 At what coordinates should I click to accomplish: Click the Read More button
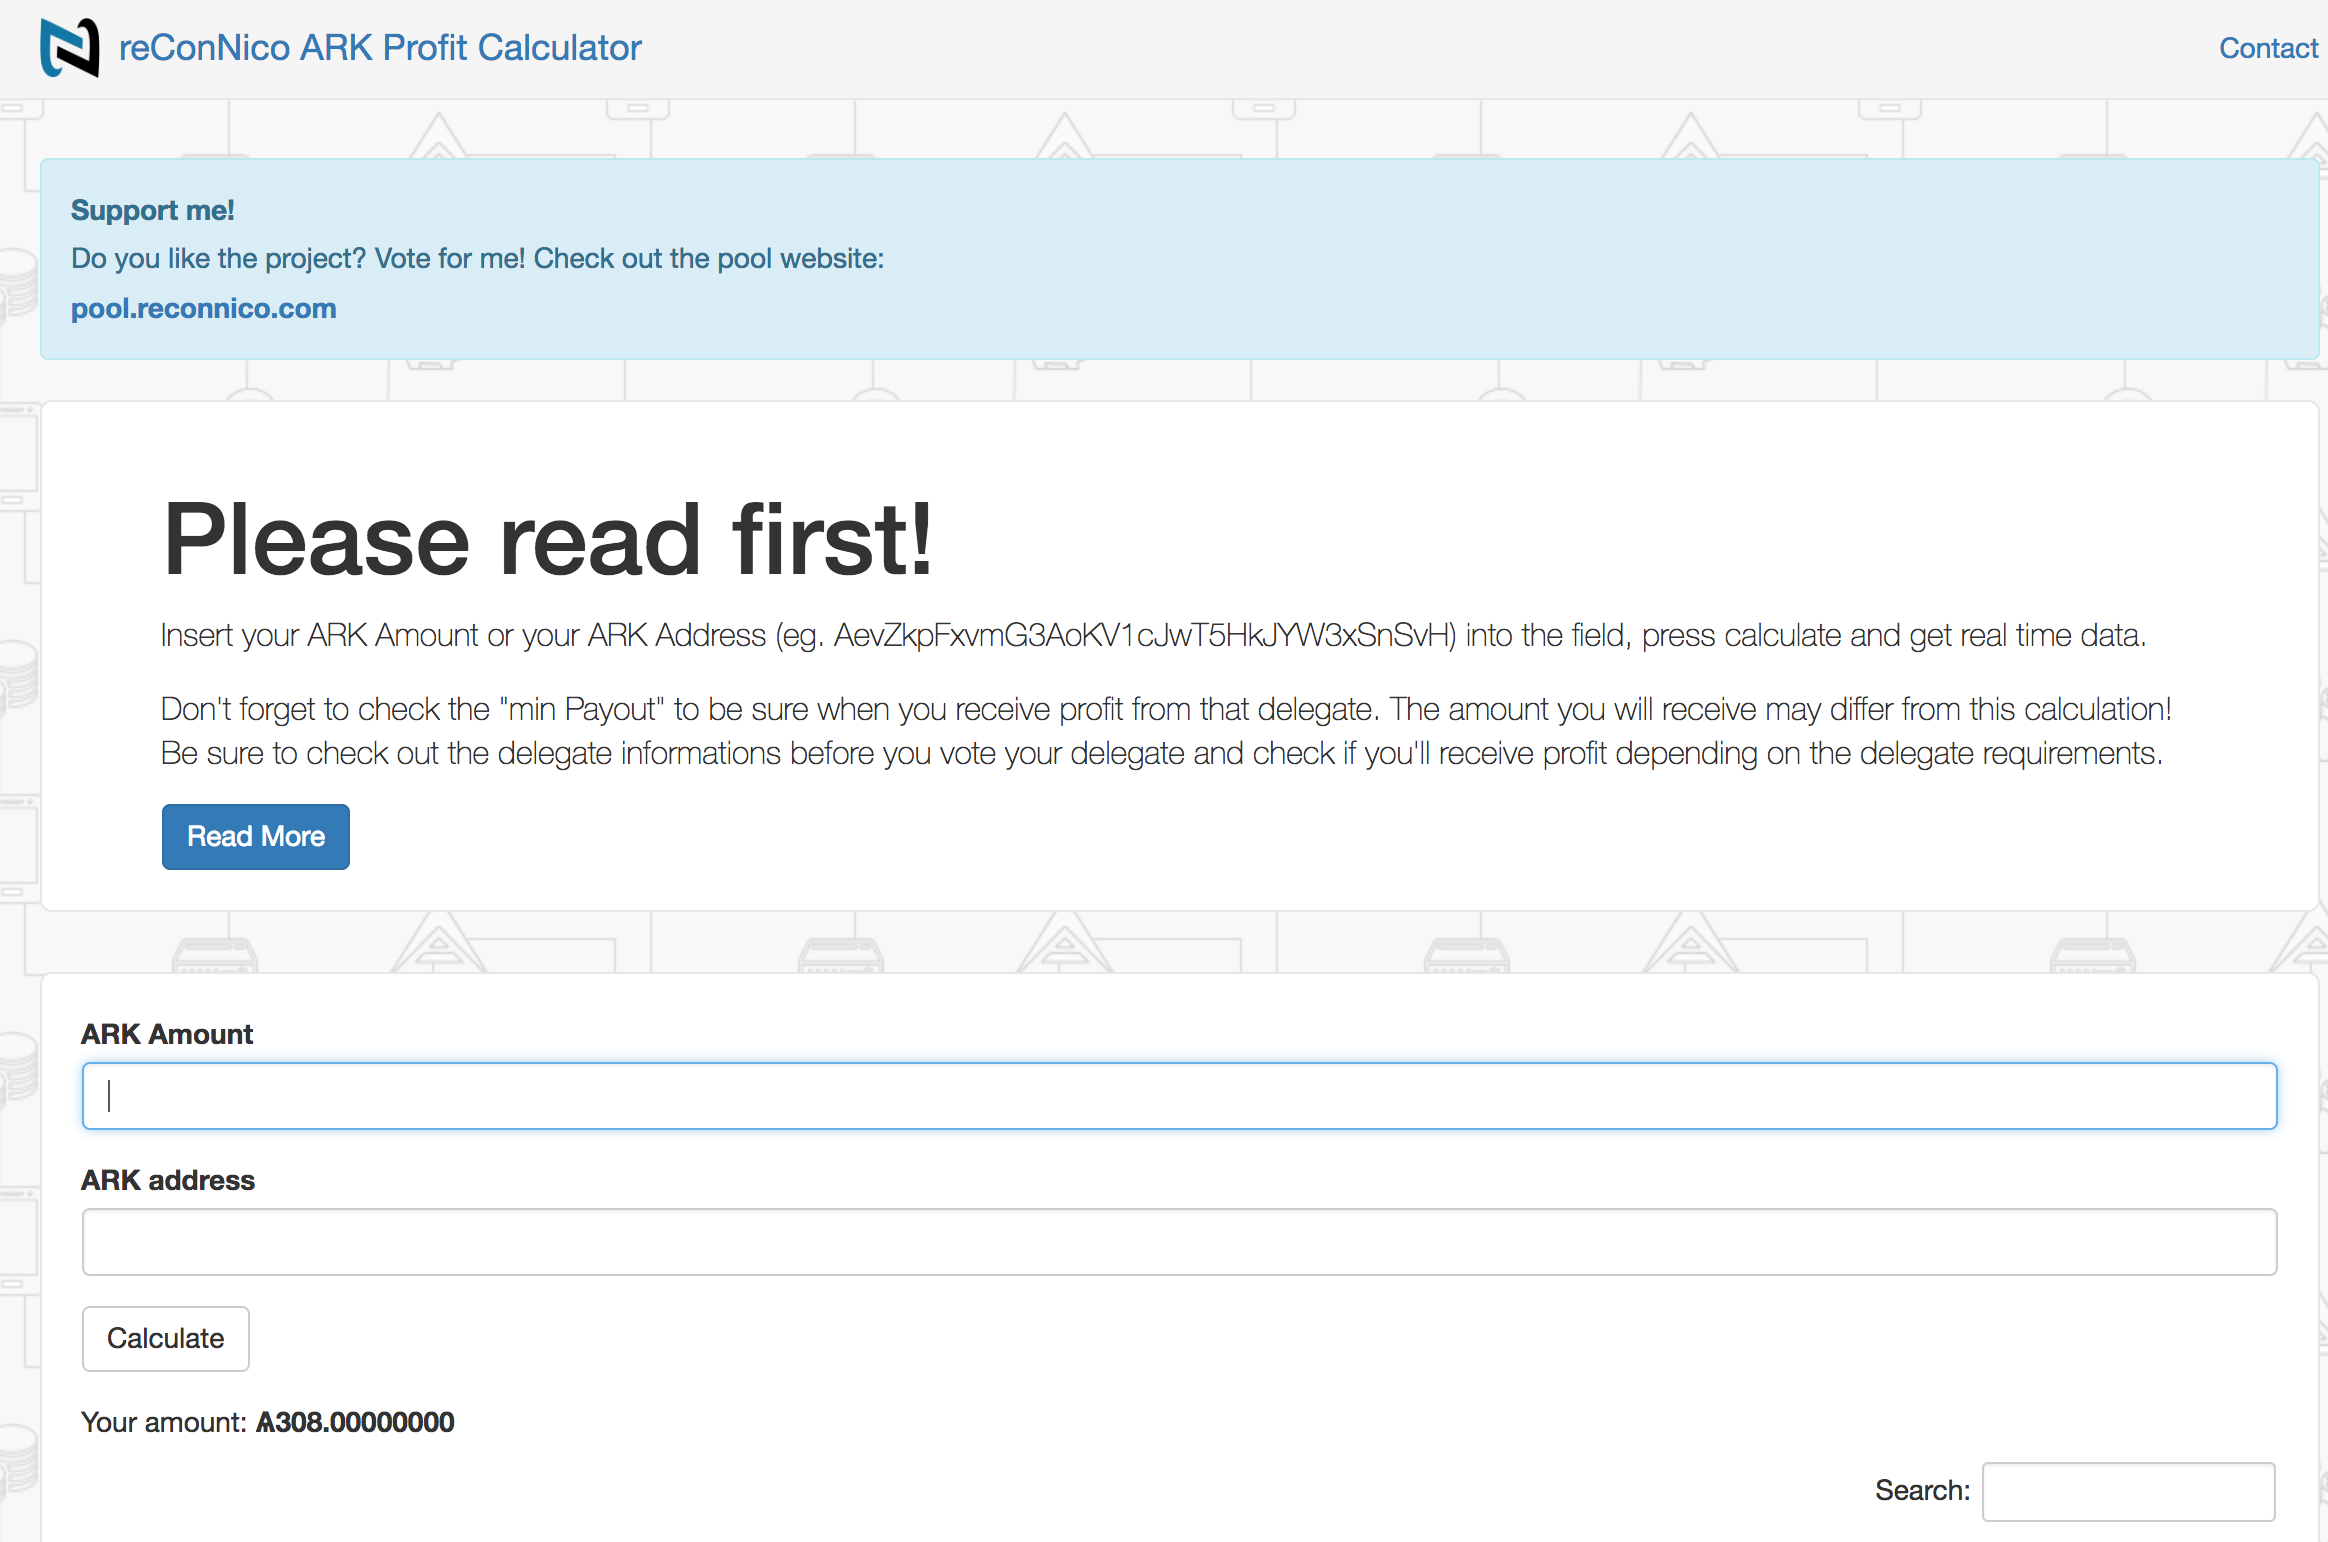[x=256, y=836]
